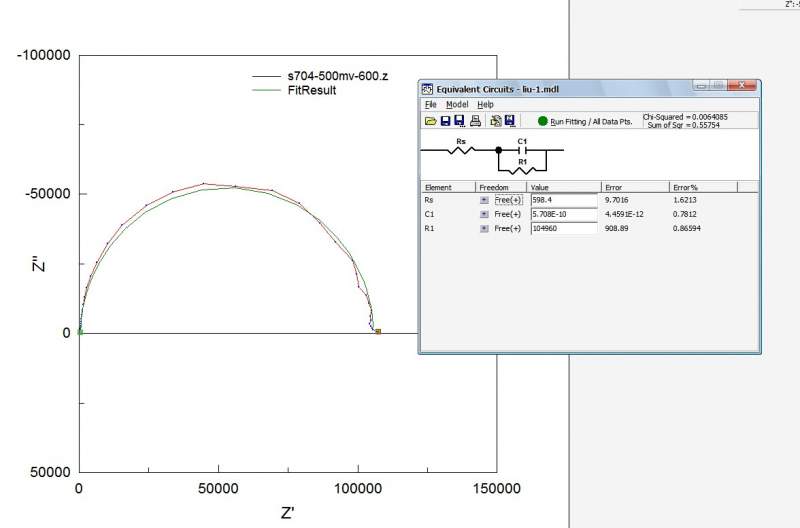Open the Model menu
The width and height of the screenshot is (800, 528).
[x=457, y=105]
